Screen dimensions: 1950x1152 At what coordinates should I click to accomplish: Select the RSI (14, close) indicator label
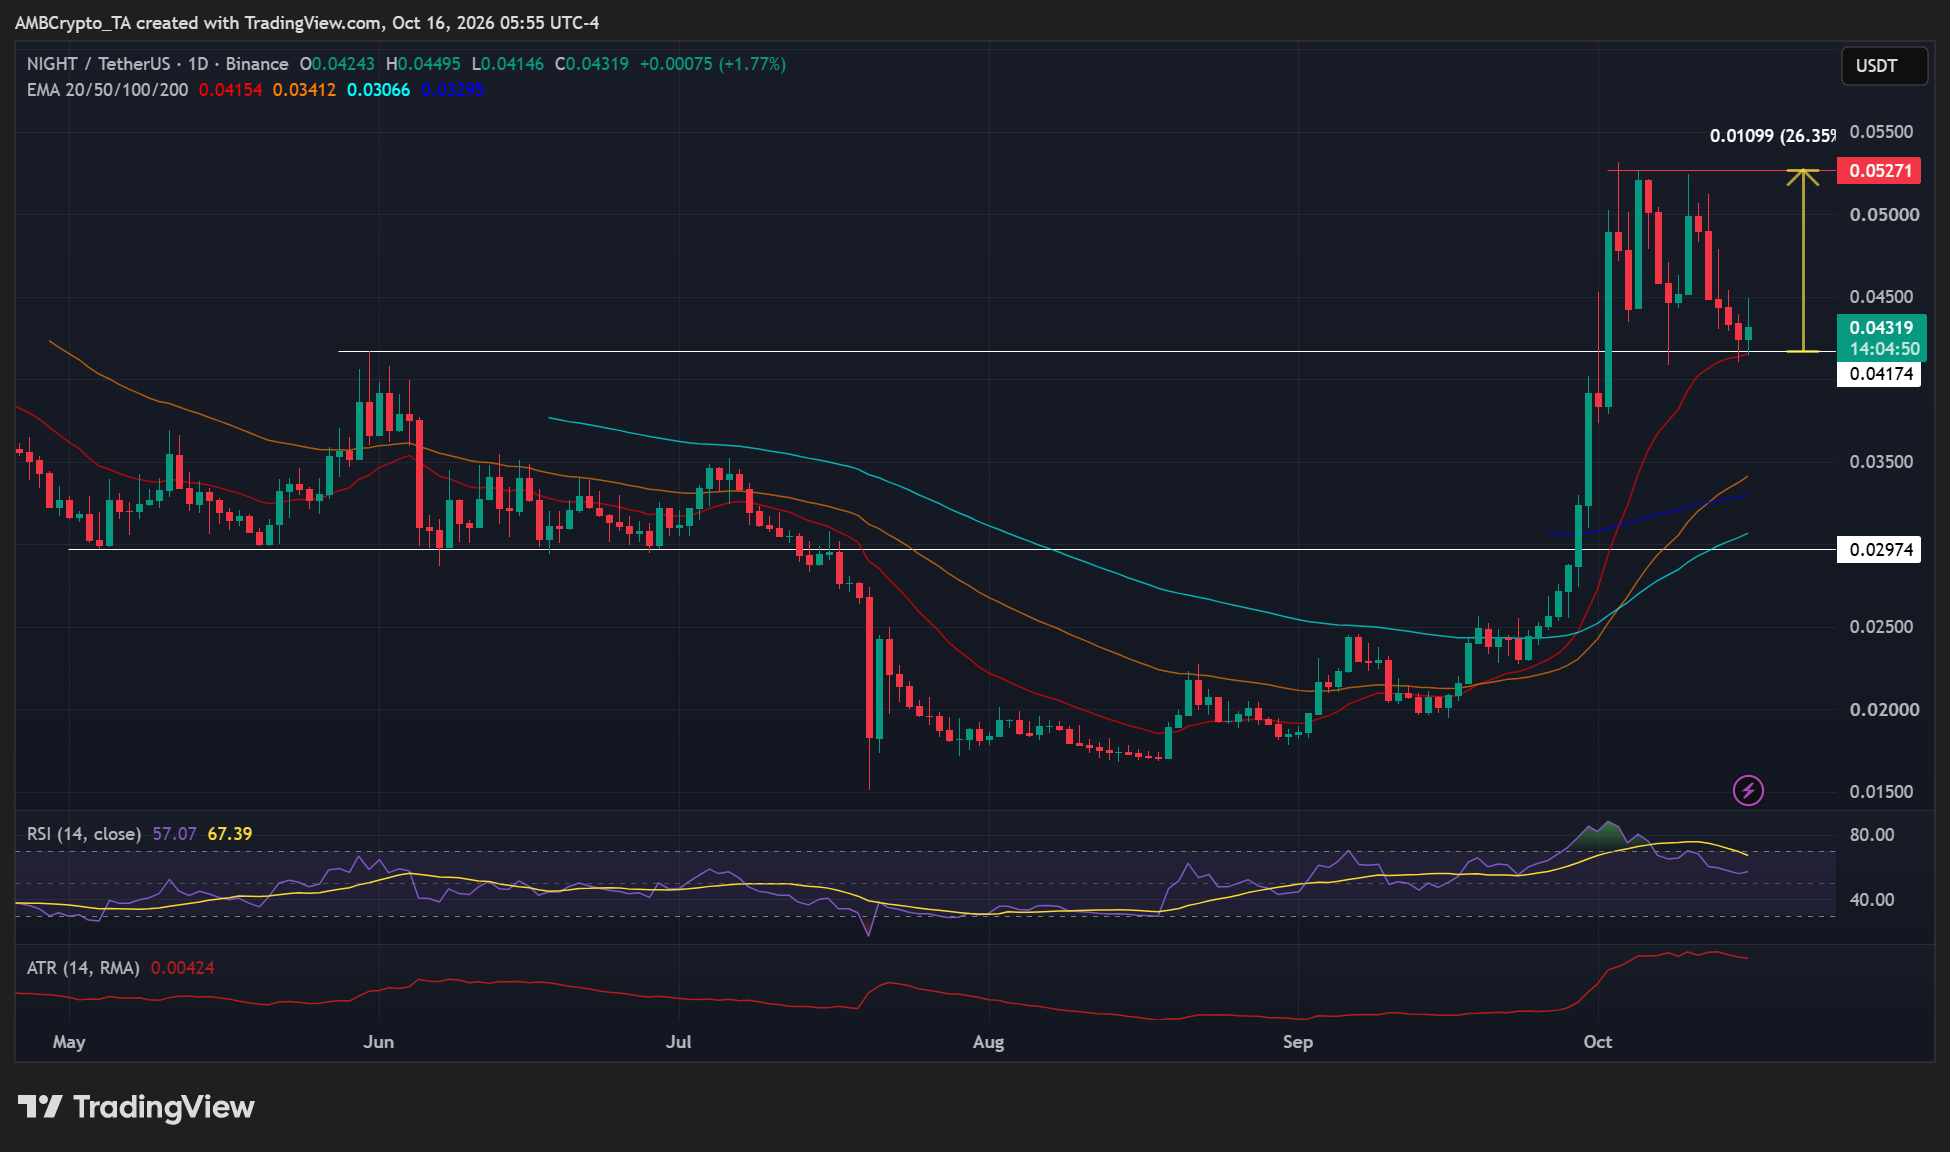tap(84, 834)
